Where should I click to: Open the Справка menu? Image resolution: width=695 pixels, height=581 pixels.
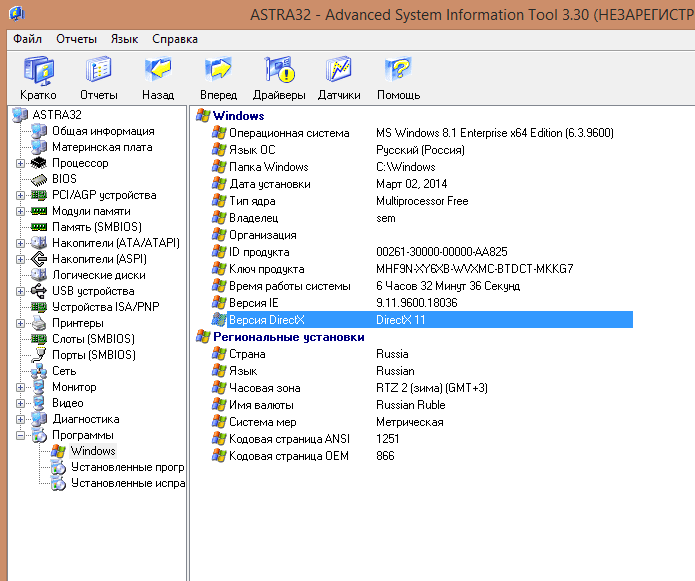click(175, 39)
